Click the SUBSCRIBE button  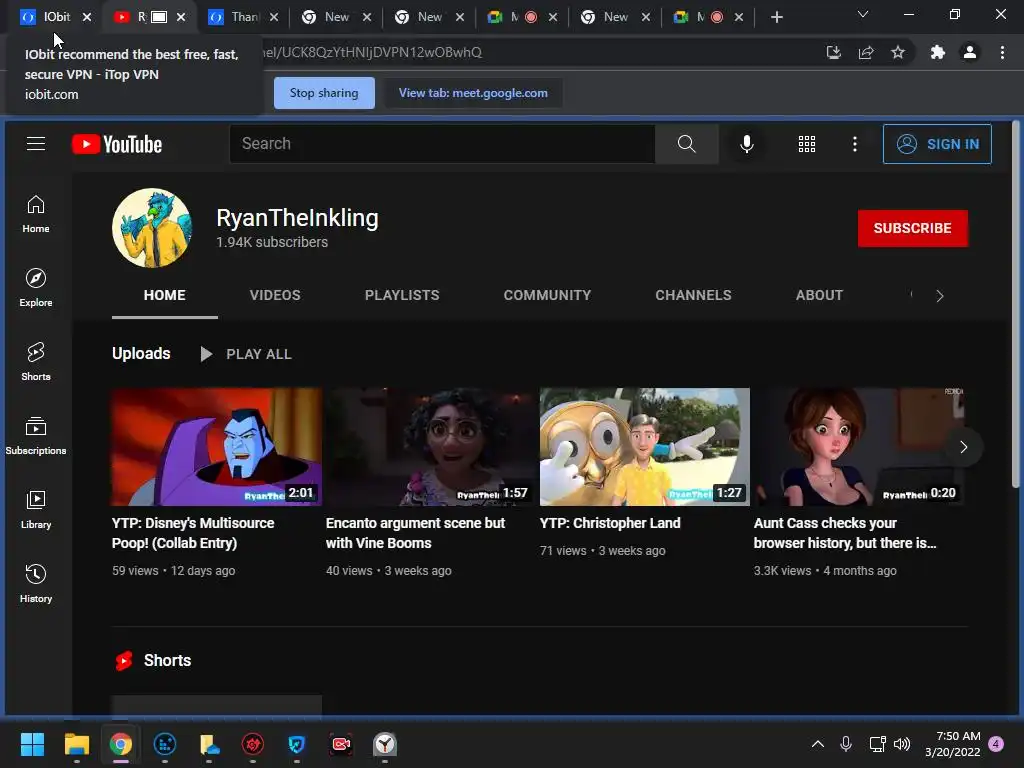coord(912,228)
